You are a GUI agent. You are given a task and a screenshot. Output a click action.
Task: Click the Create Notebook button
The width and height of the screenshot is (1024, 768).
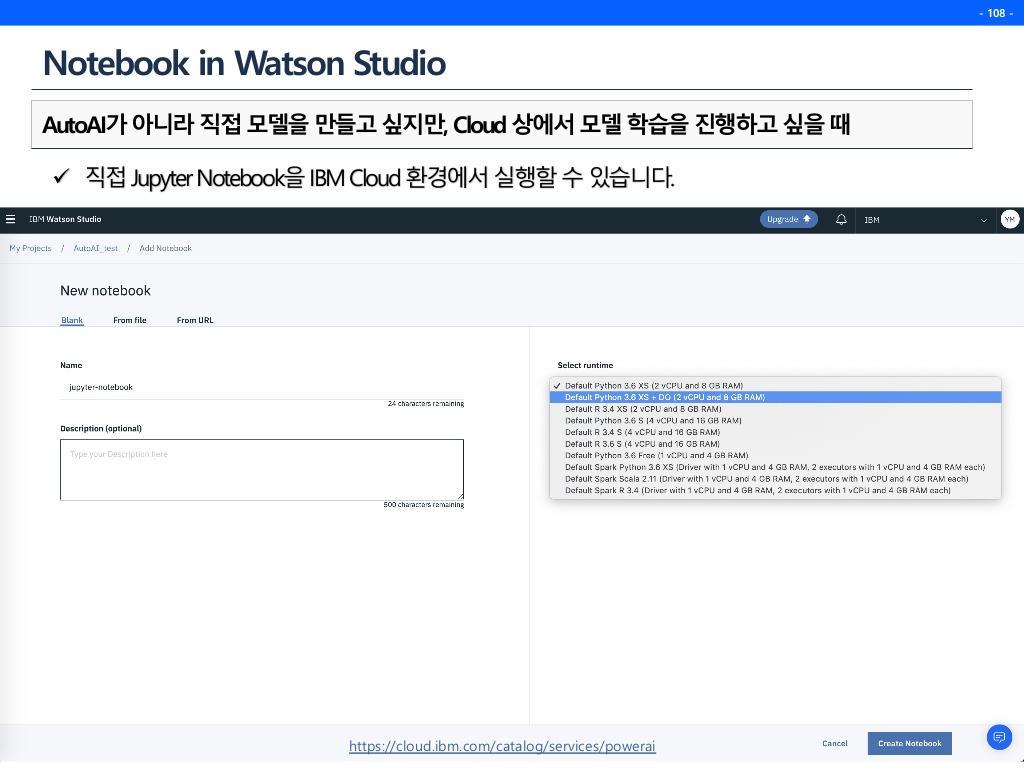tap(909, 743)
